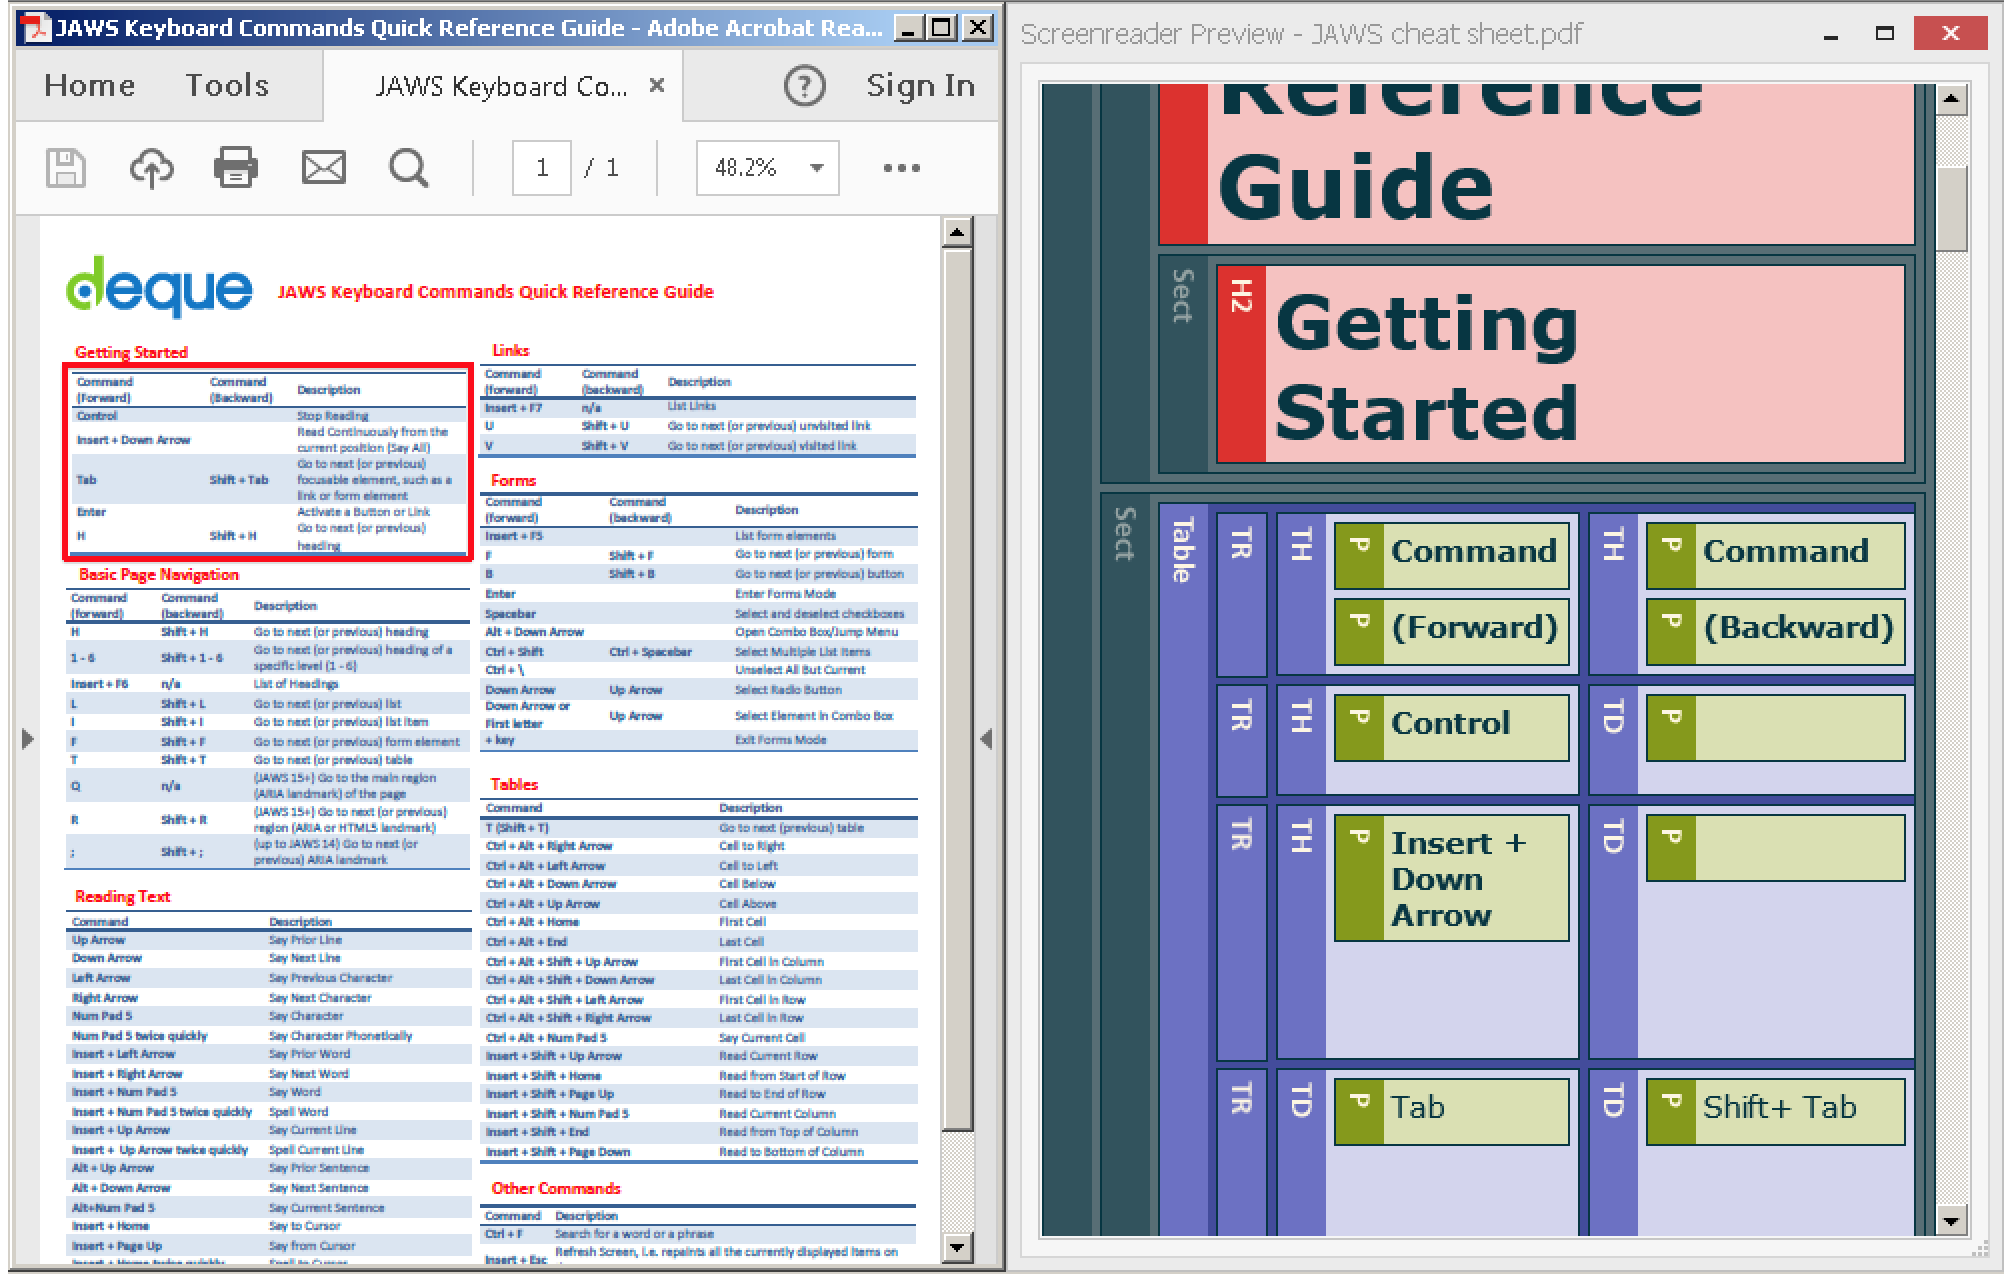Click 'Spell Word' row in Reading Text table
Screen dimensions: 2004x1274
tap(268, 1112)
